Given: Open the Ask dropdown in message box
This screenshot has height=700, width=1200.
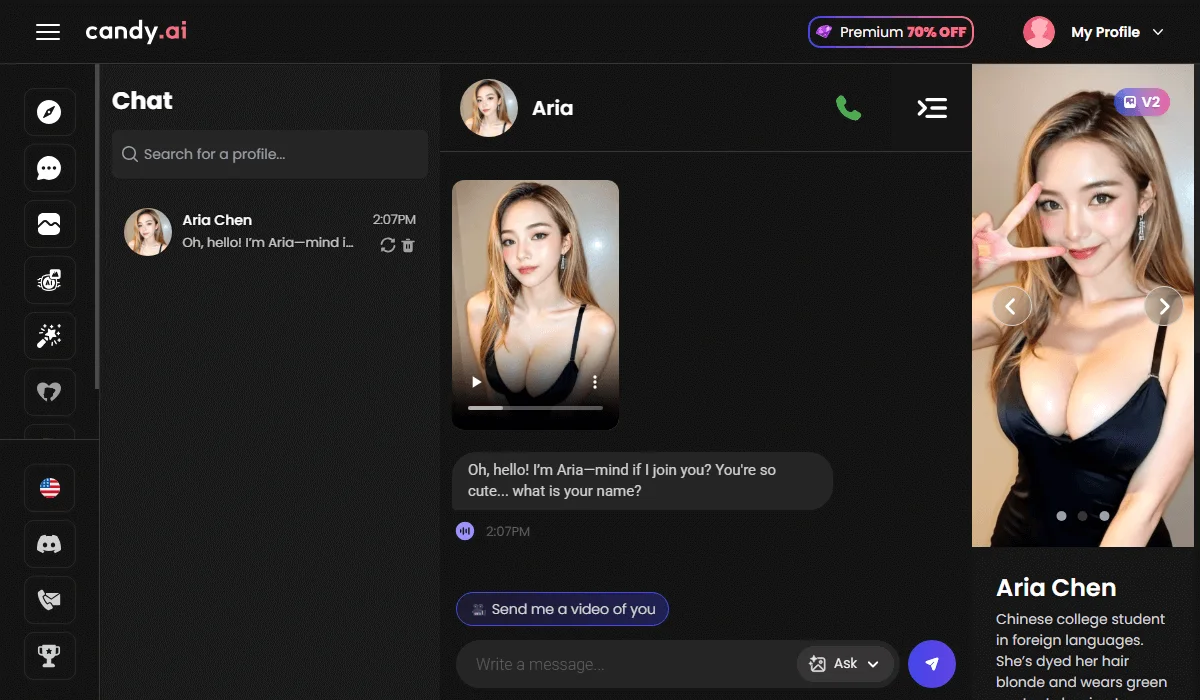Looking at the screenshot, I should coord(845,664).
